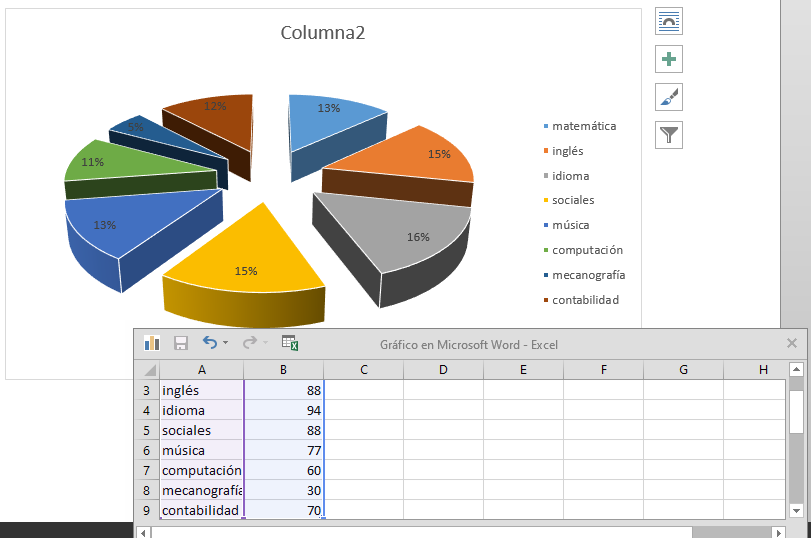
Task: Select column C header
Action: pos(364,370)
